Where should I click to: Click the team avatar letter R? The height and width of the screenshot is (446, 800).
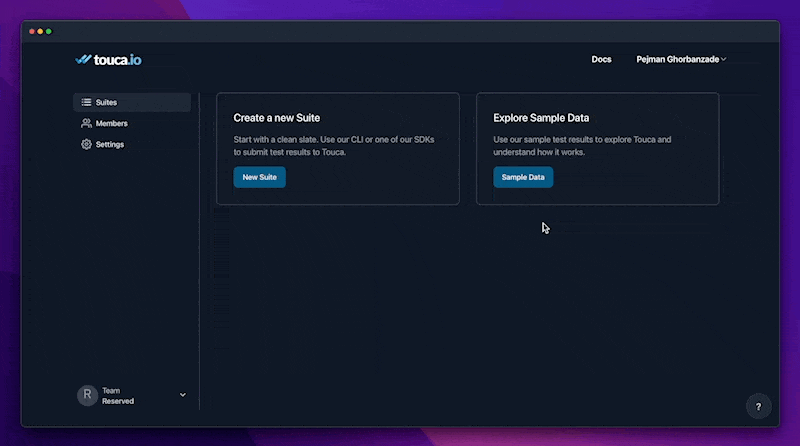[87, 395]
